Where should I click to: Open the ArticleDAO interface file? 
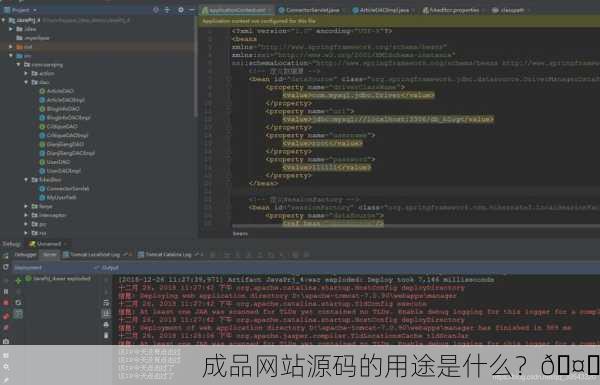click(56, 91)
